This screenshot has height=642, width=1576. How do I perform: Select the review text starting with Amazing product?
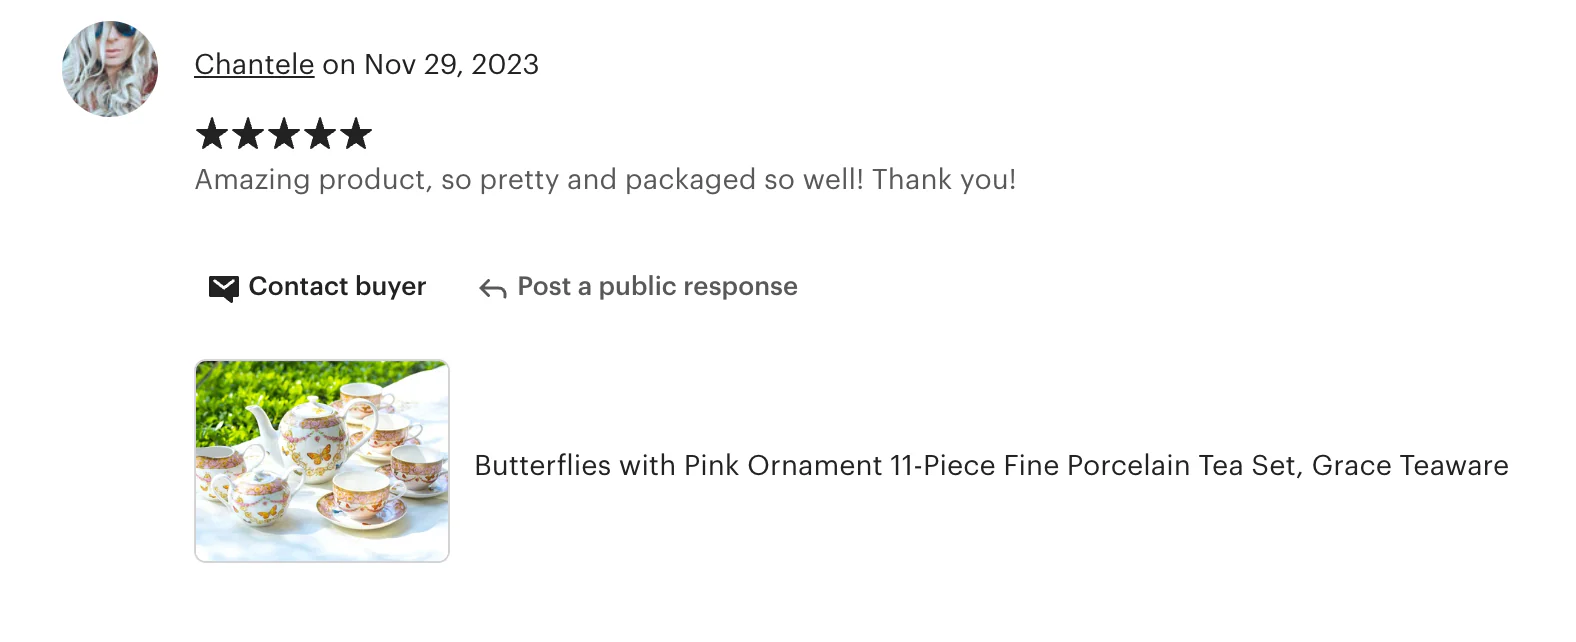point(605,180)
